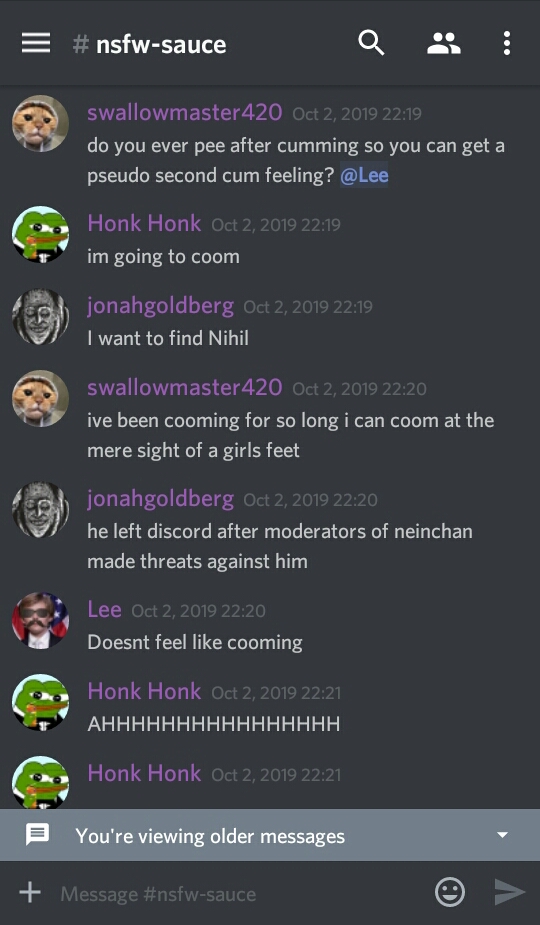Viewport: 540px width, 925px height.
Task: Open Lee's sunglasses flag avatar
Action: pos(40,620)
